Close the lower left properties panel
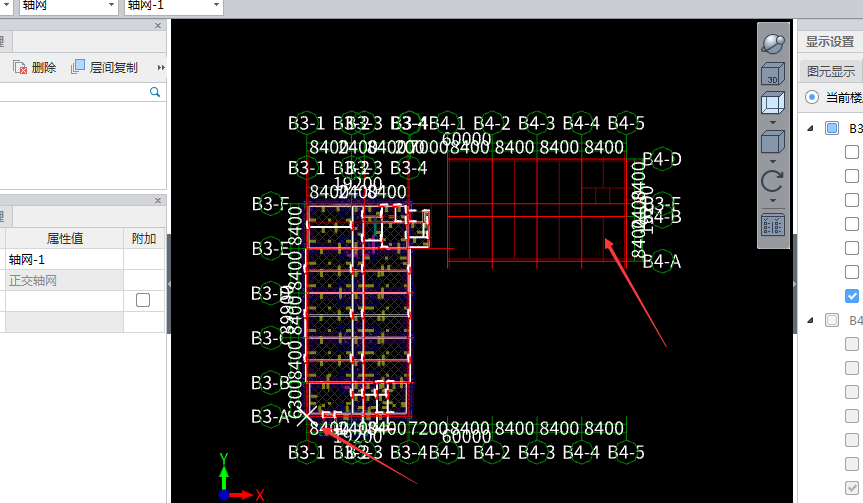 (x=158, y=200)
